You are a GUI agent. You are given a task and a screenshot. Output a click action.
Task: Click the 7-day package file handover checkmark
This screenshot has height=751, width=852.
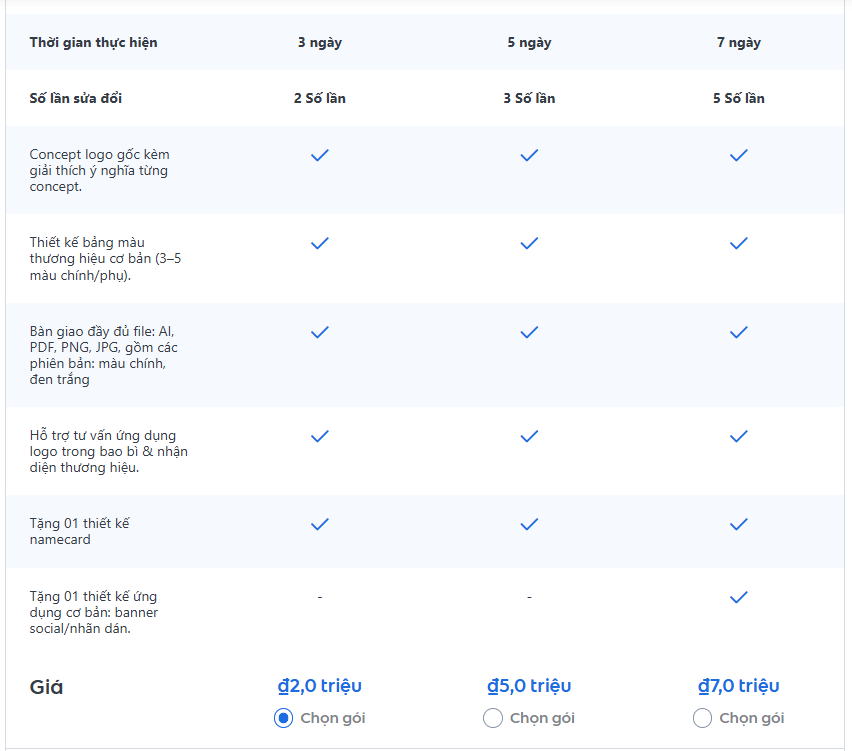(x=739, y=332)
